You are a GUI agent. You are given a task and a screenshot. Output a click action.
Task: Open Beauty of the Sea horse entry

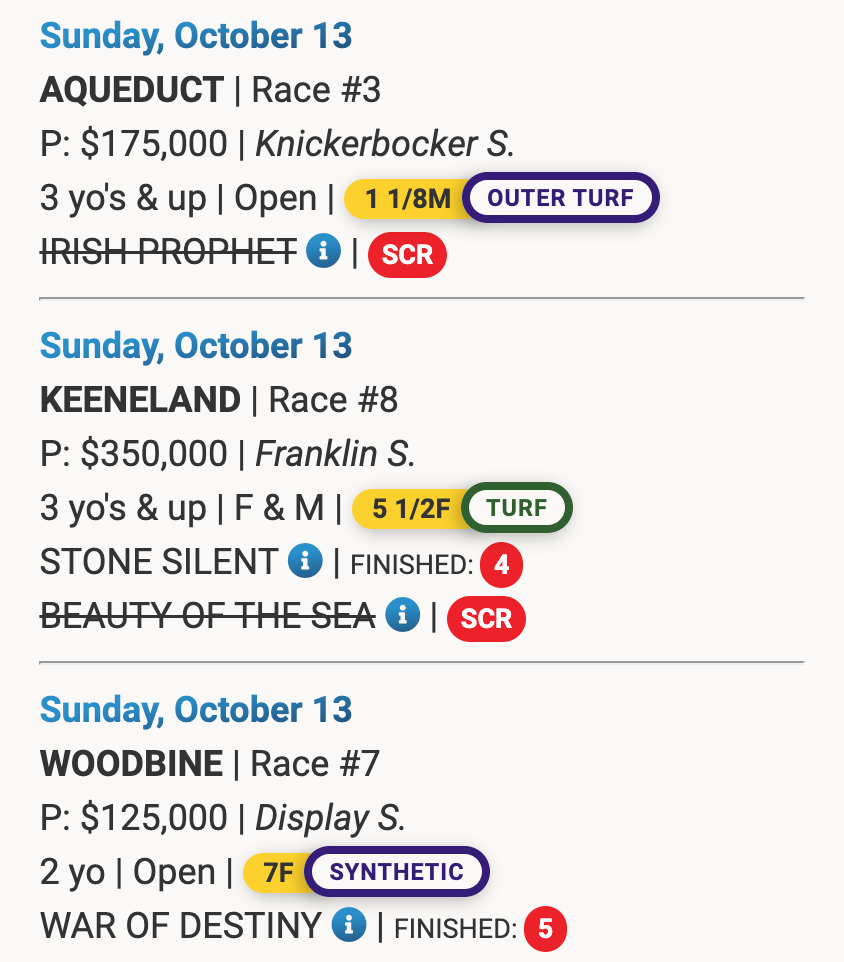pyautogui.click(x=207, y=616)
